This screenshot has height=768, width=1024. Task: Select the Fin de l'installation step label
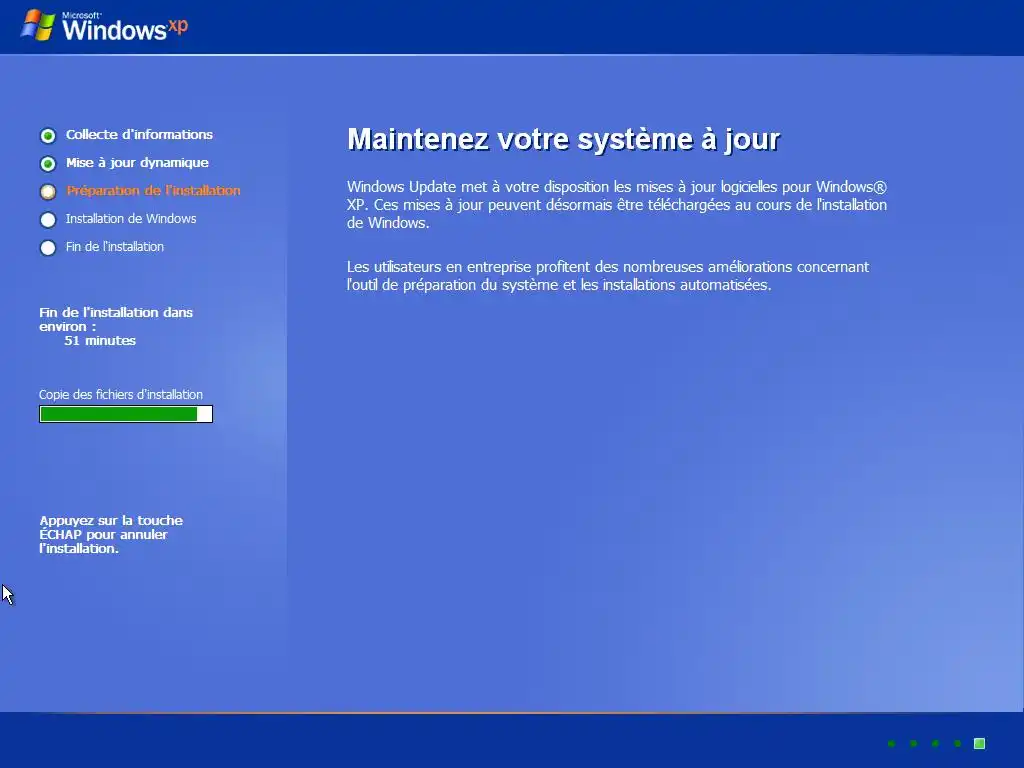click(x=114, y=247)
